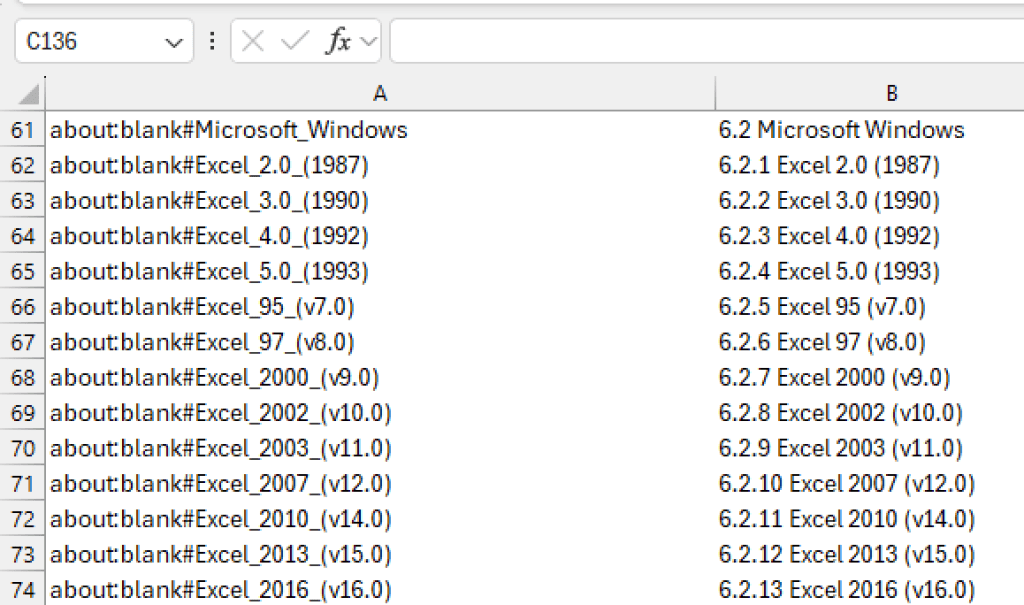
Task: Click the about:blank#Excel_95_(v7.0) cell
Action: click(380, 306)
